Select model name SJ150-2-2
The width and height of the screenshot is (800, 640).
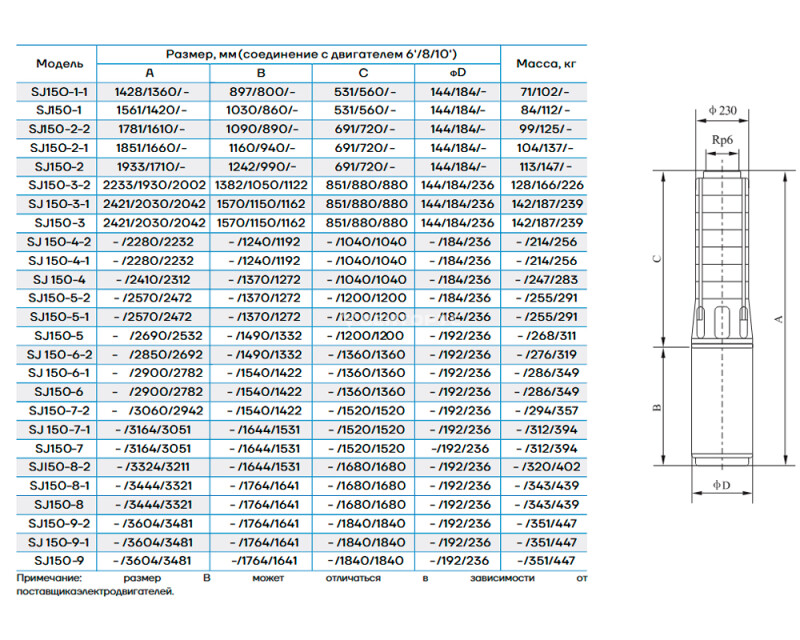59,129
